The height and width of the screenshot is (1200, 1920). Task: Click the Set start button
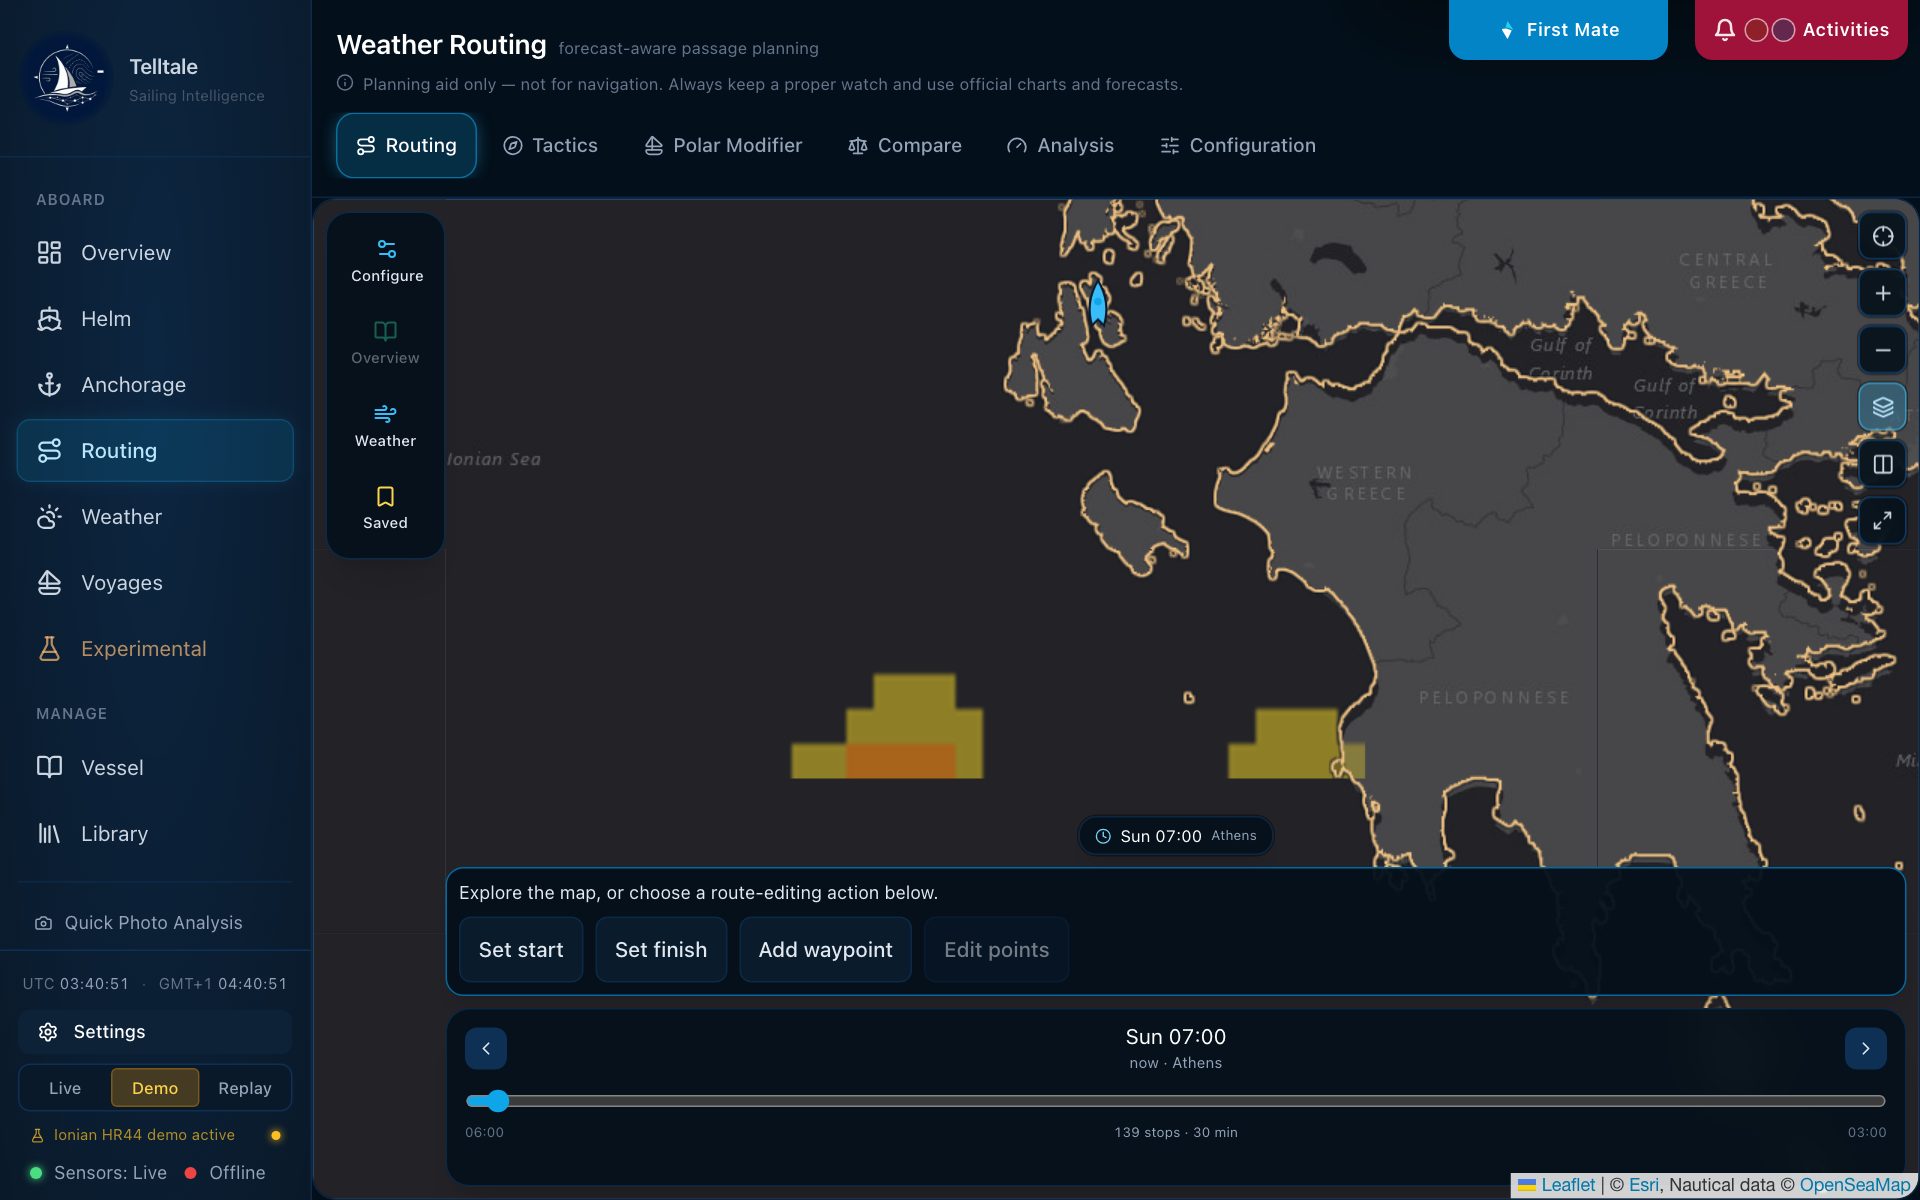[521, 950]
